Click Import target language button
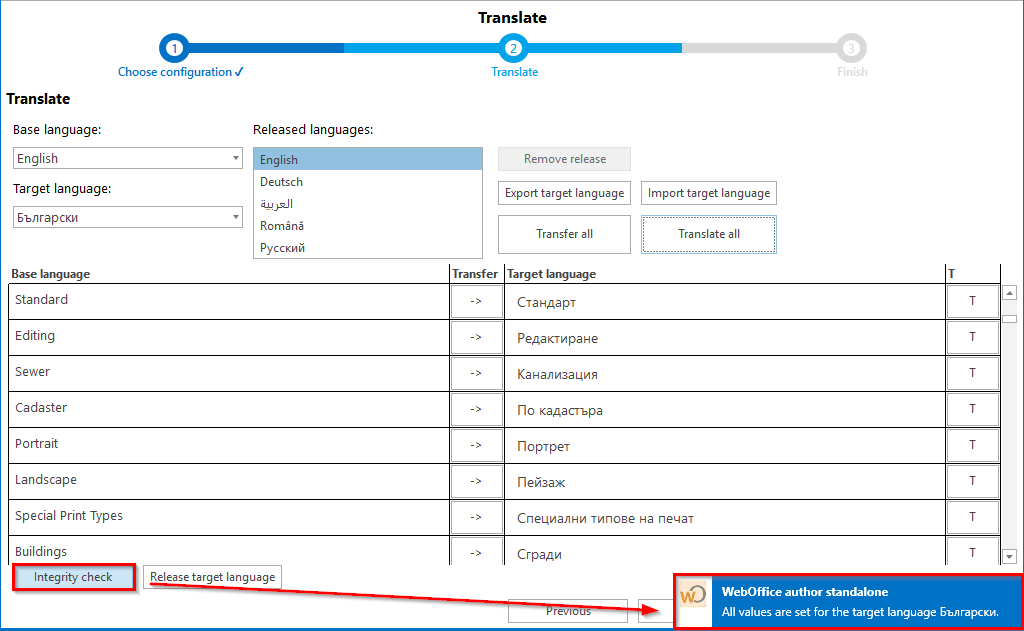Image resolution: width=1024 pixels, height=631 pixels. pos(709,193)
